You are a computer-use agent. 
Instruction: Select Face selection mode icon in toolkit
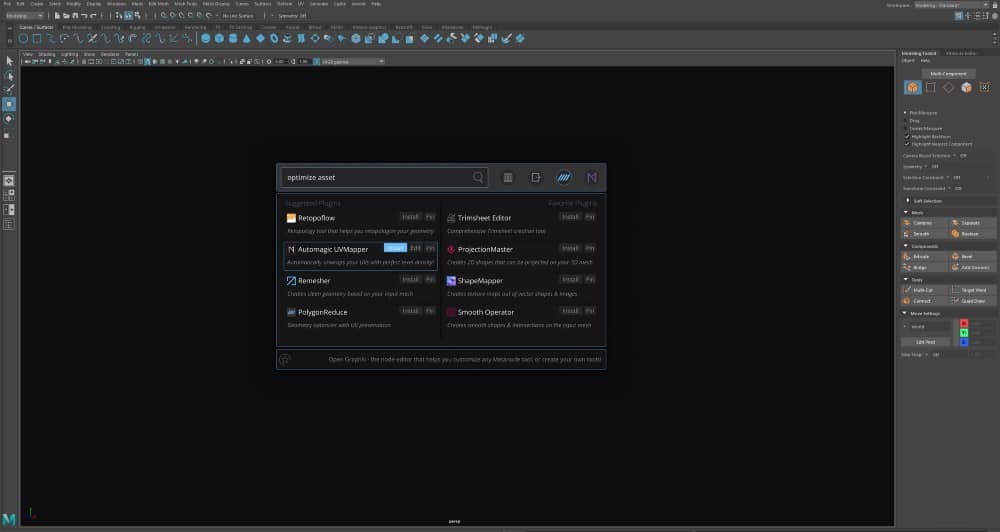[x=966, y=87]
